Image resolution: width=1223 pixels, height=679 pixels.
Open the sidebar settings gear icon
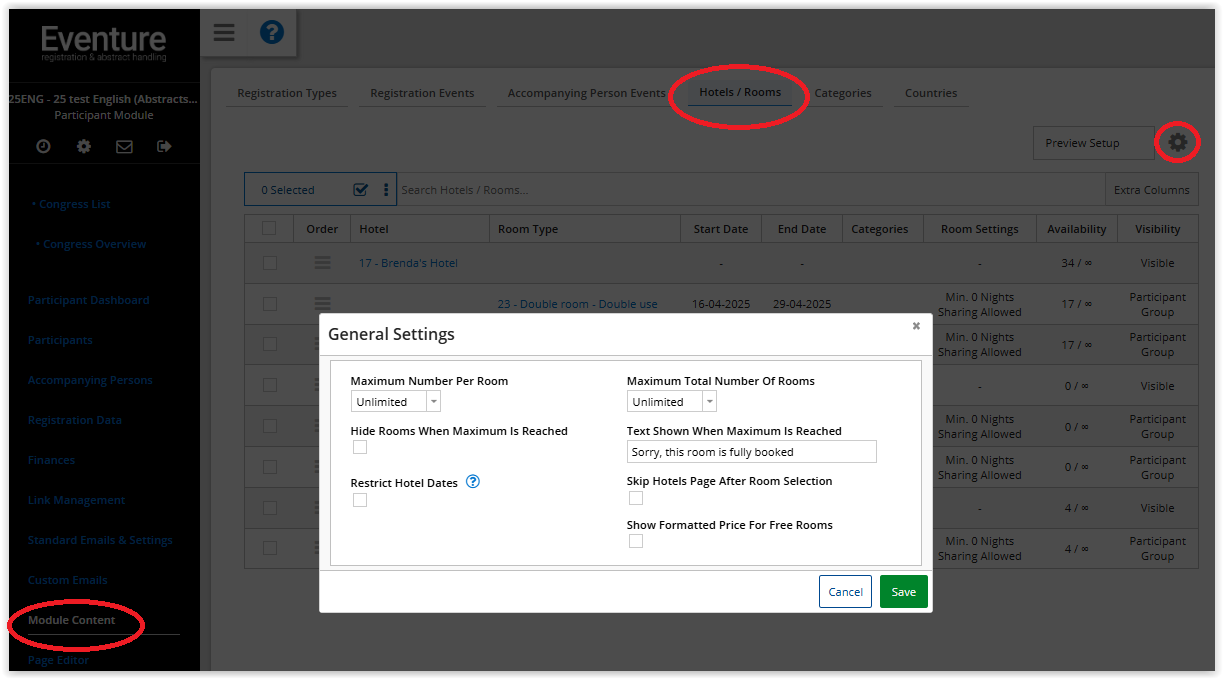[x=84, y=146]
